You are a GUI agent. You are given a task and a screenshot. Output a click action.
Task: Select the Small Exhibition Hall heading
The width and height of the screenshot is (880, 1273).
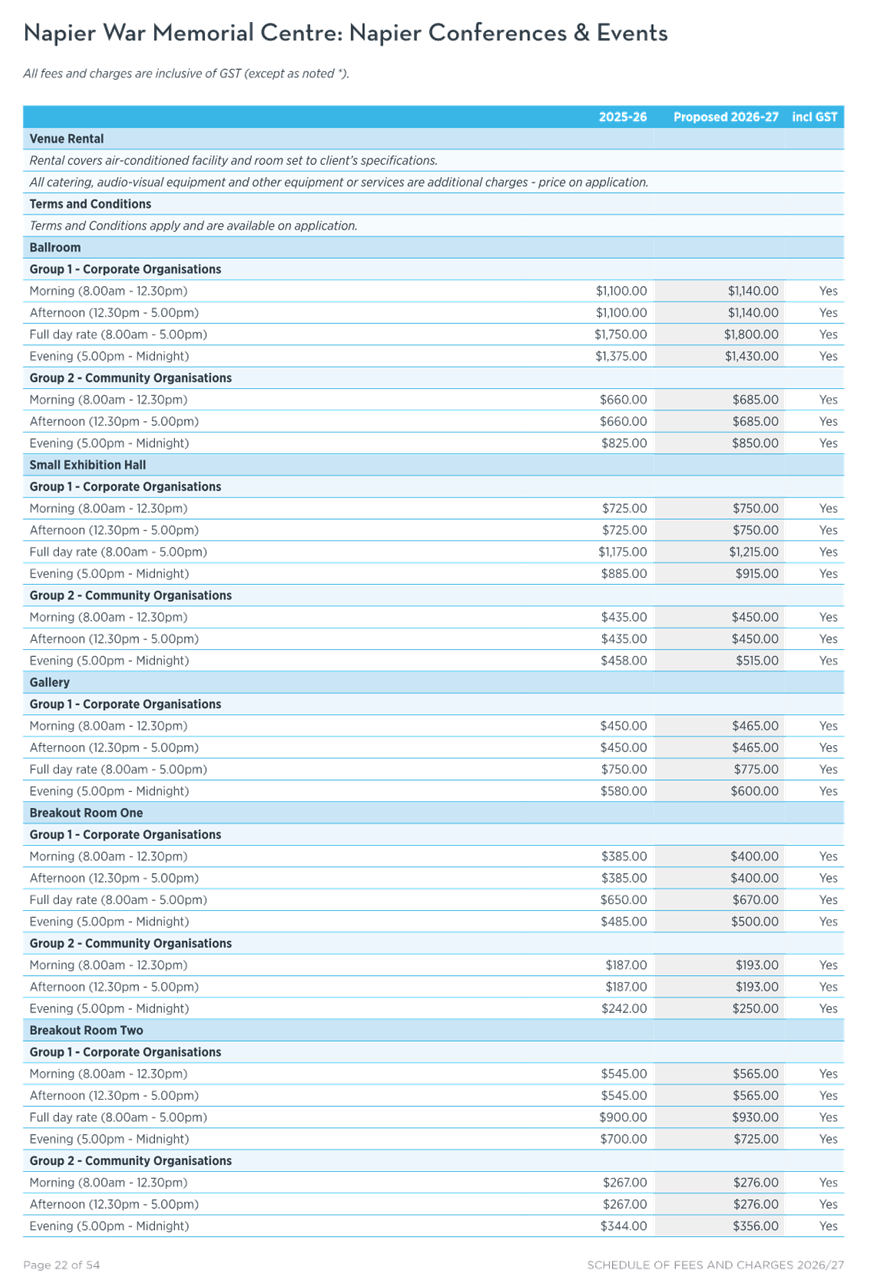(x=89, y=465)
